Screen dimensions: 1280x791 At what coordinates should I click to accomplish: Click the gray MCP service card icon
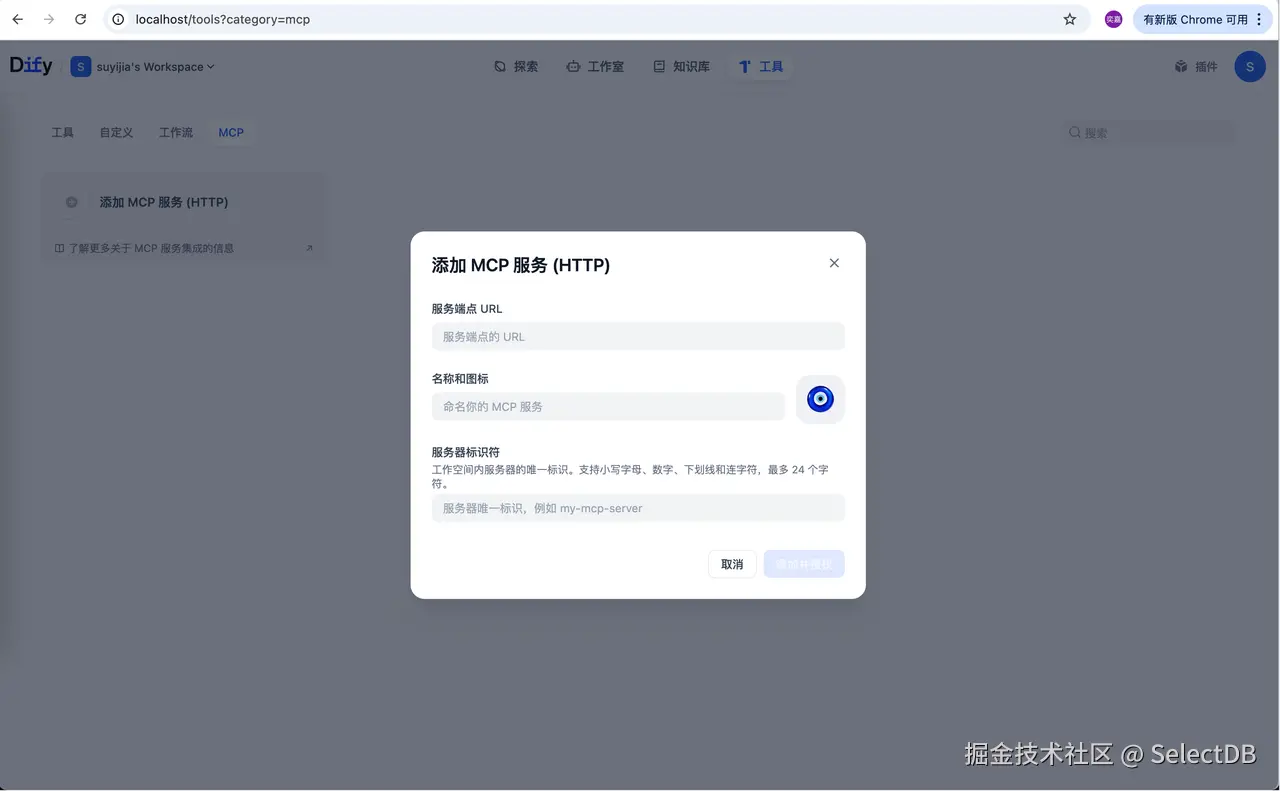(71, 202)
